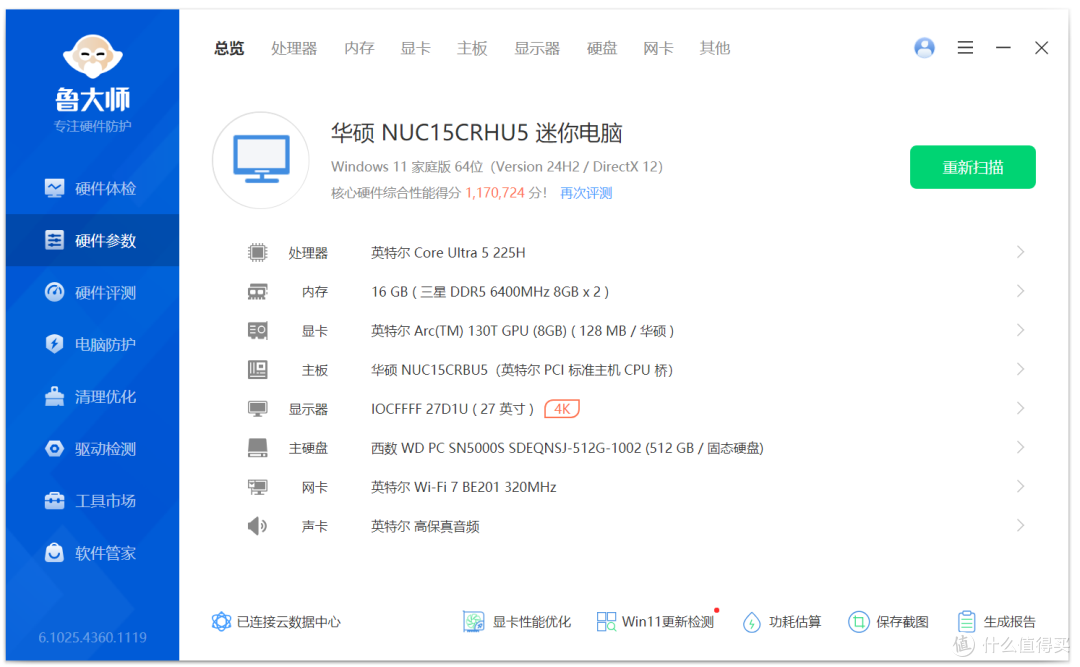Expand 显示器 row chevron

click(1020, 409)
